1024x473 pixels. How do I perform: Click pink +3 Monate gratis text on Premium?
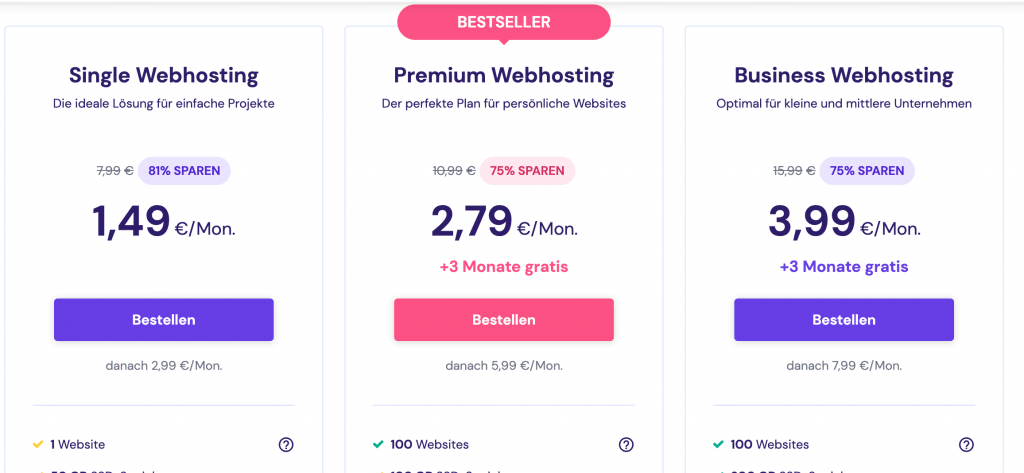[503, 267]
